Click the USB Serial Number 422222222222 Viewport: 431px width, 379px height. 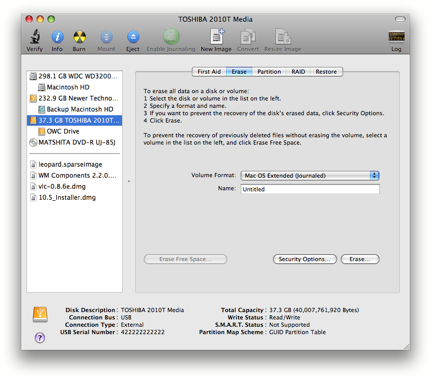tap(143, 332)
